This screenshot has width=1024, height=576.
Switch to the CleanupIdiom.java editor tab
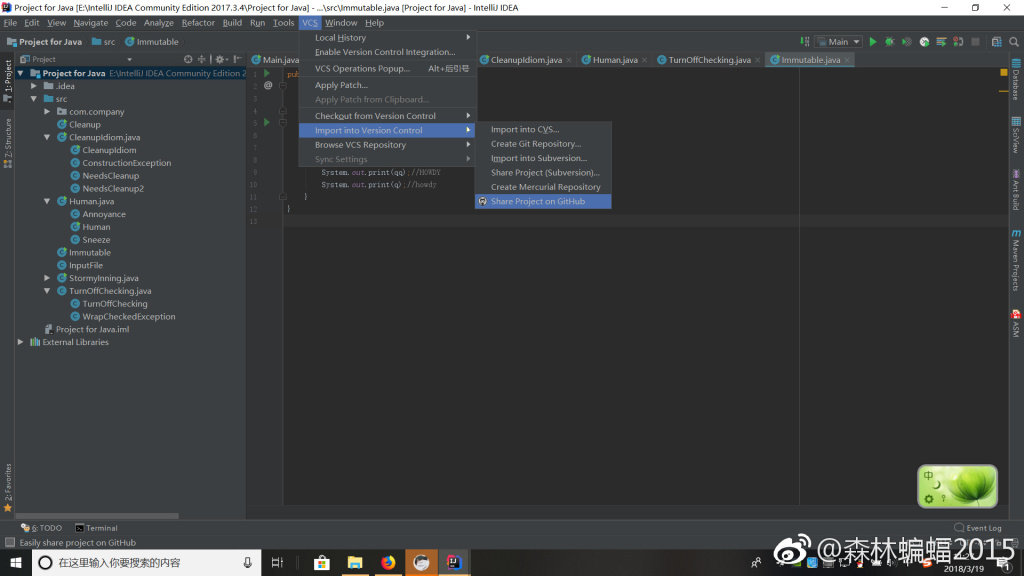click(526, 59)
